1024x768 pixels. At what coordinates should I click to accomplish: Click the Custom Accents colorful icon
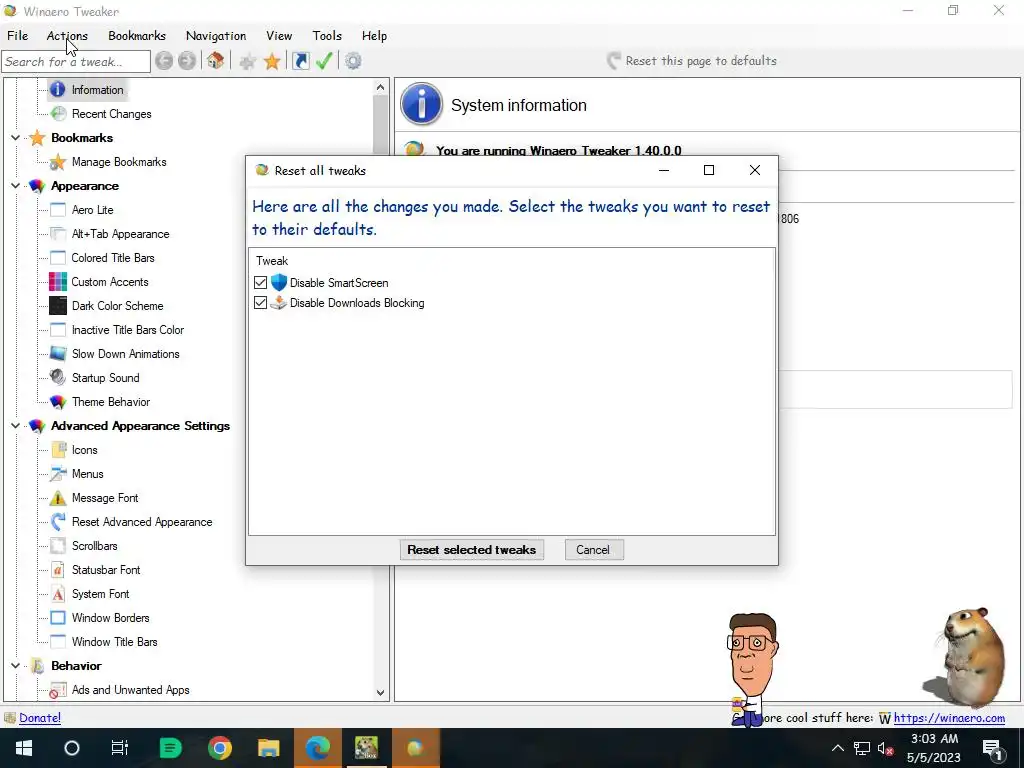pos(57,282)
